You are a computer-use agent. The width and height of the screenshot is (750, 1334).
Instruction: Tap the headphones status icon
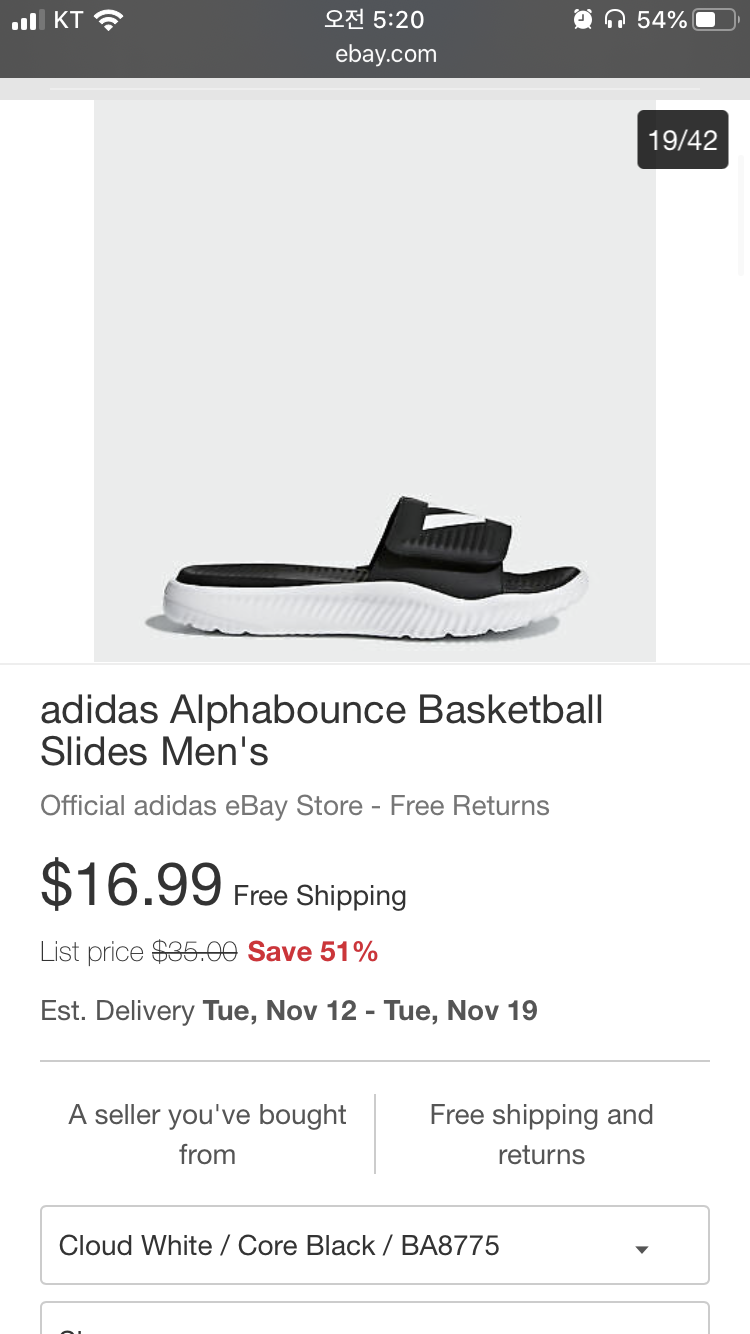coord(615,19)
